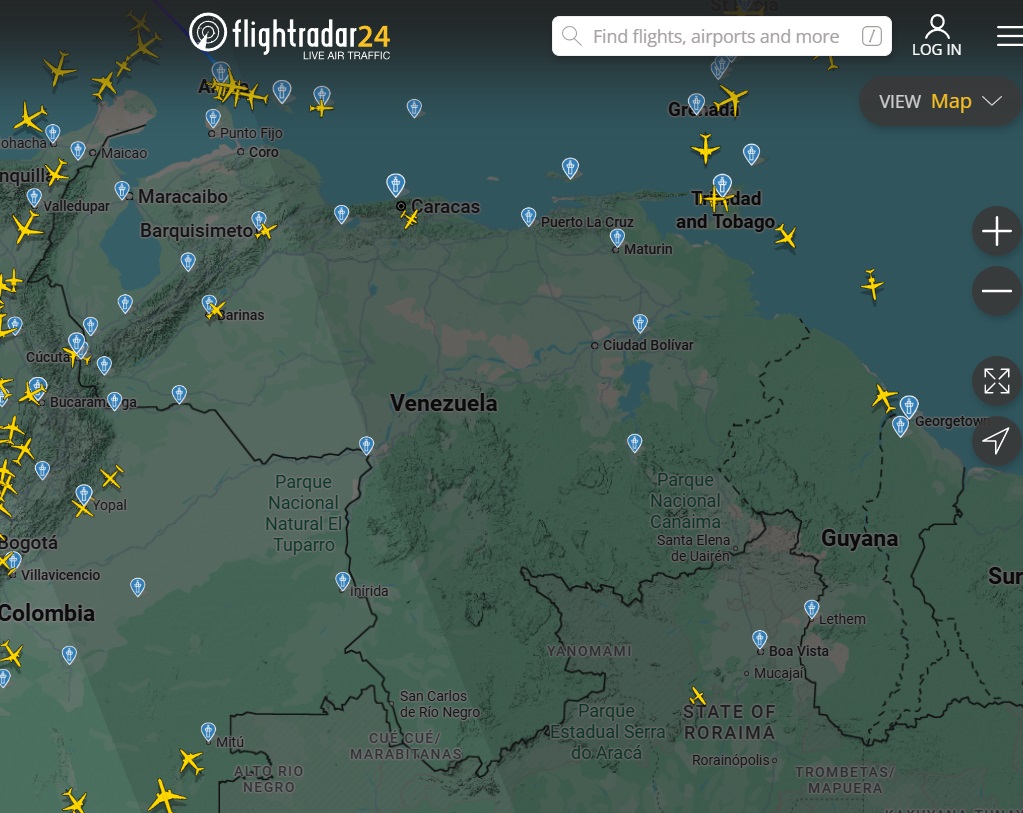Select the Boa Vista airport marker
The height and width of the screenshot is (813, 1023).
point(760,638)
